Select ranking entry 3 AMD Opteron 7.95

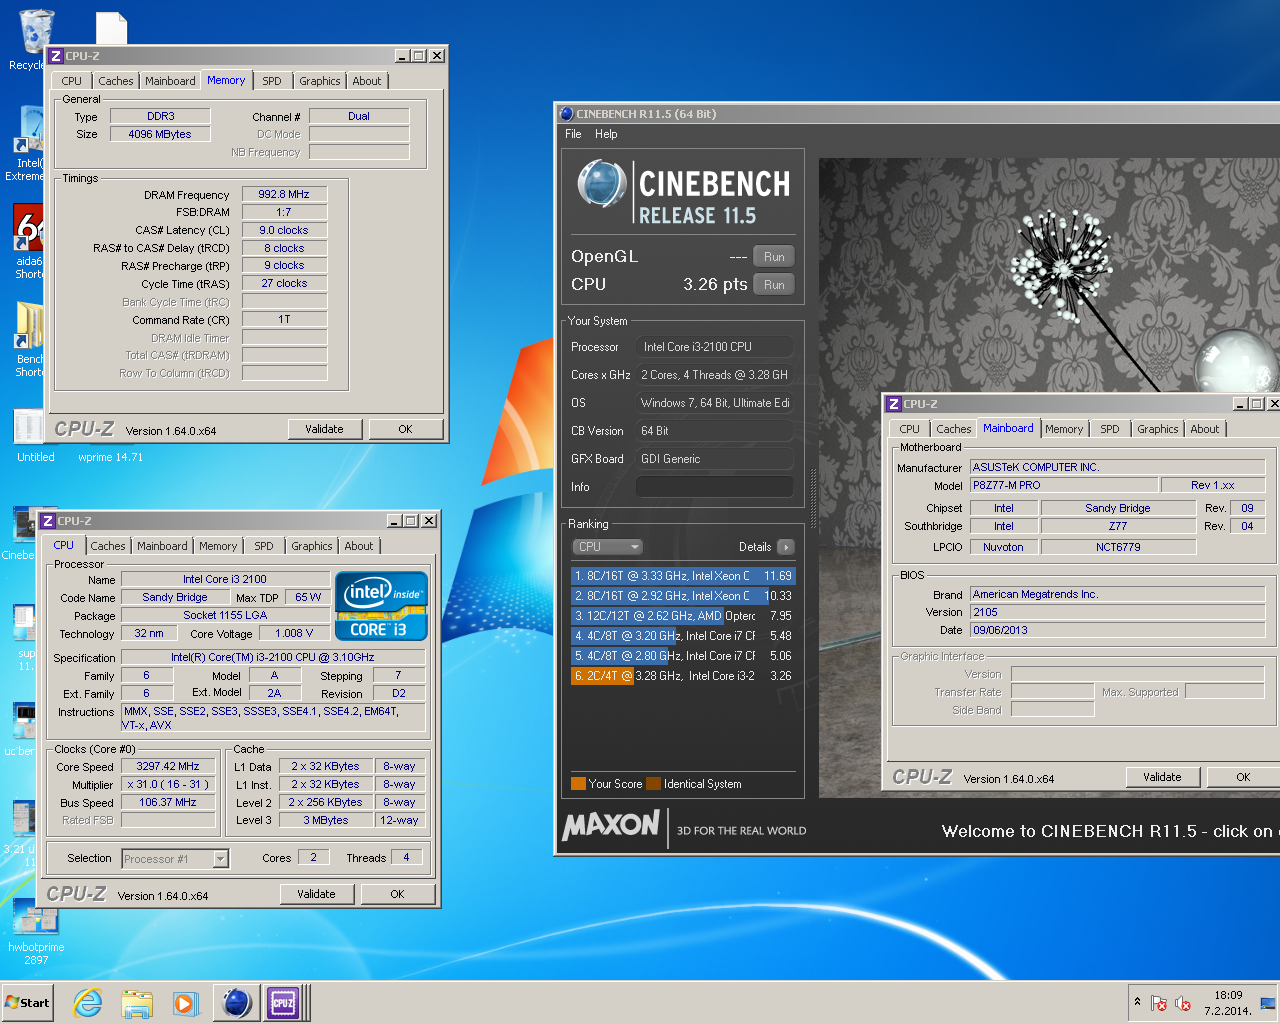[683, 616]
